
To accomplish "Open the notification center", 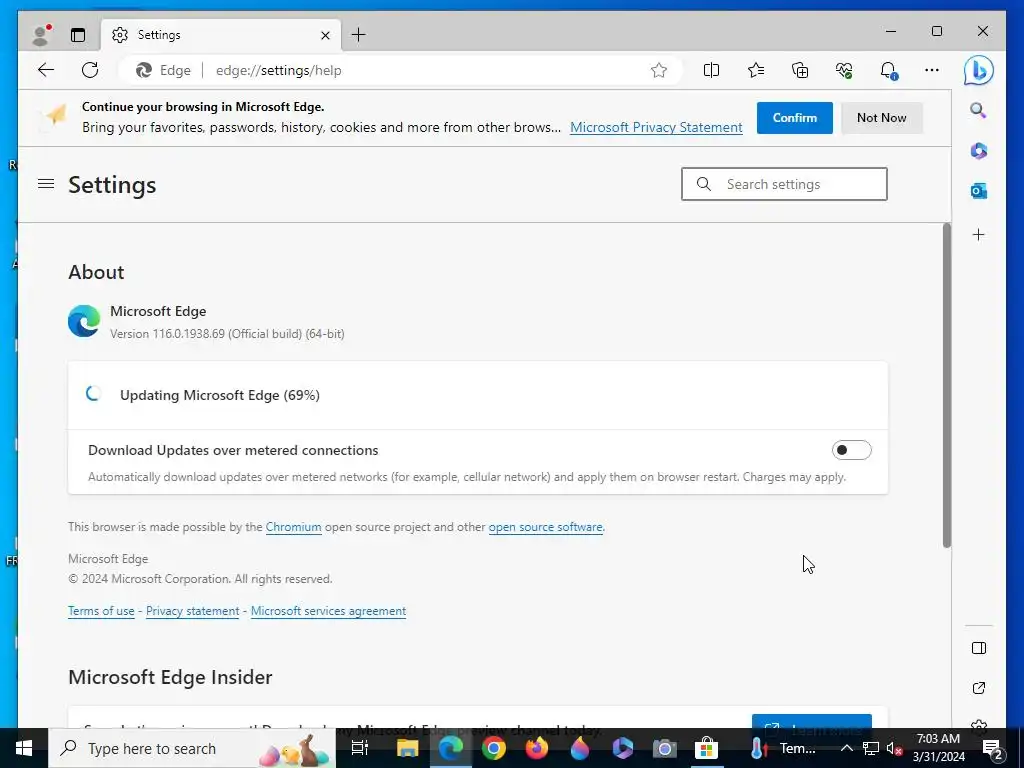I will (993, 748).
